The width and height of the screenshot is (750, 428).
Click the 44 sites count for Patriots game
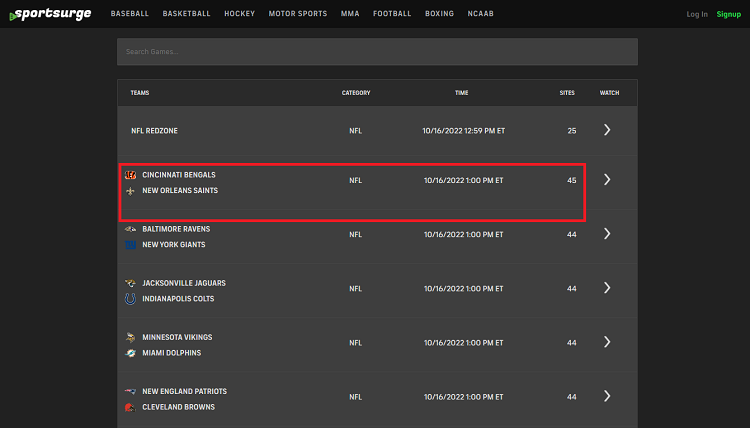[x=572, y=397]
